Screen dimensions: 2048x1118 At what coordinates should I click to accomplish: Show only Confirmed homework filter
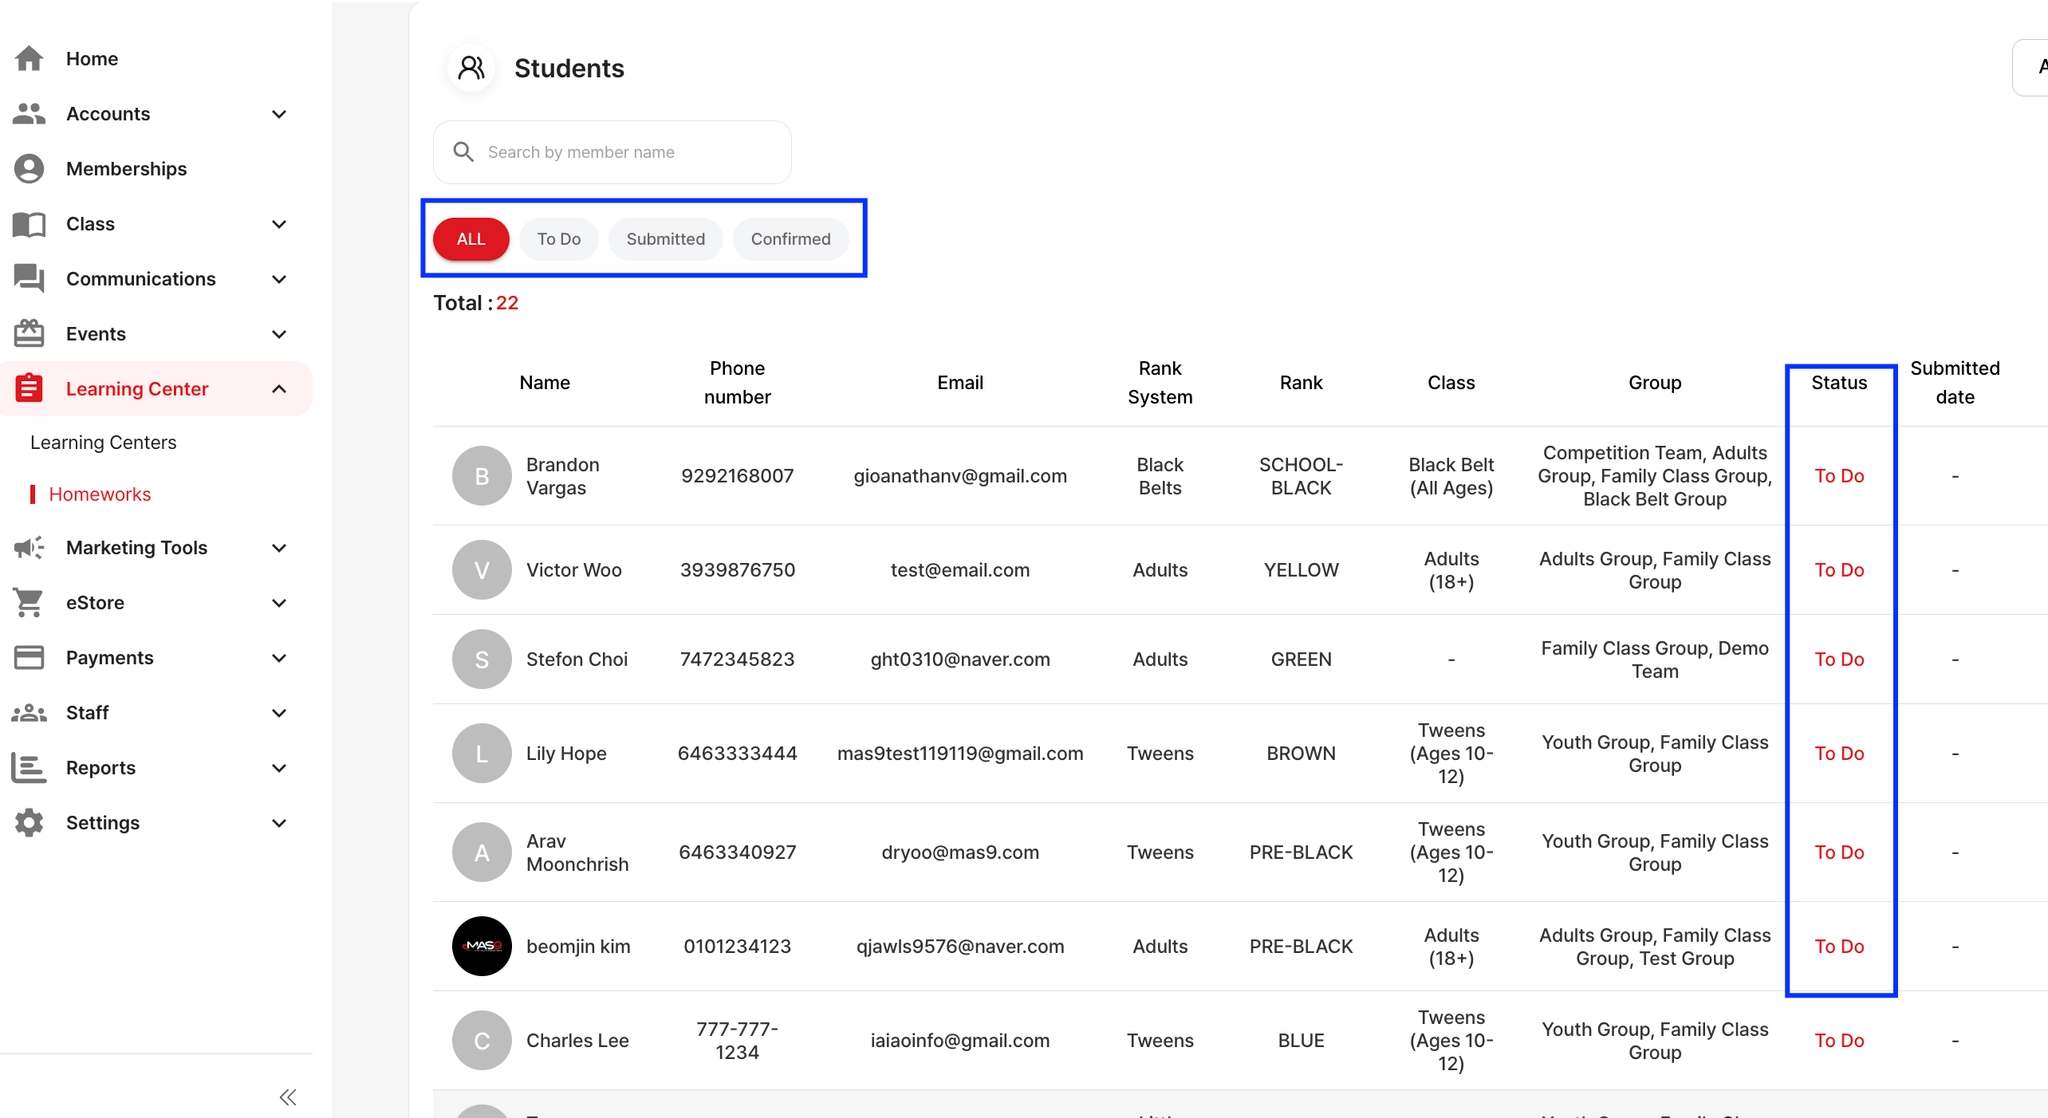point(790,239)
